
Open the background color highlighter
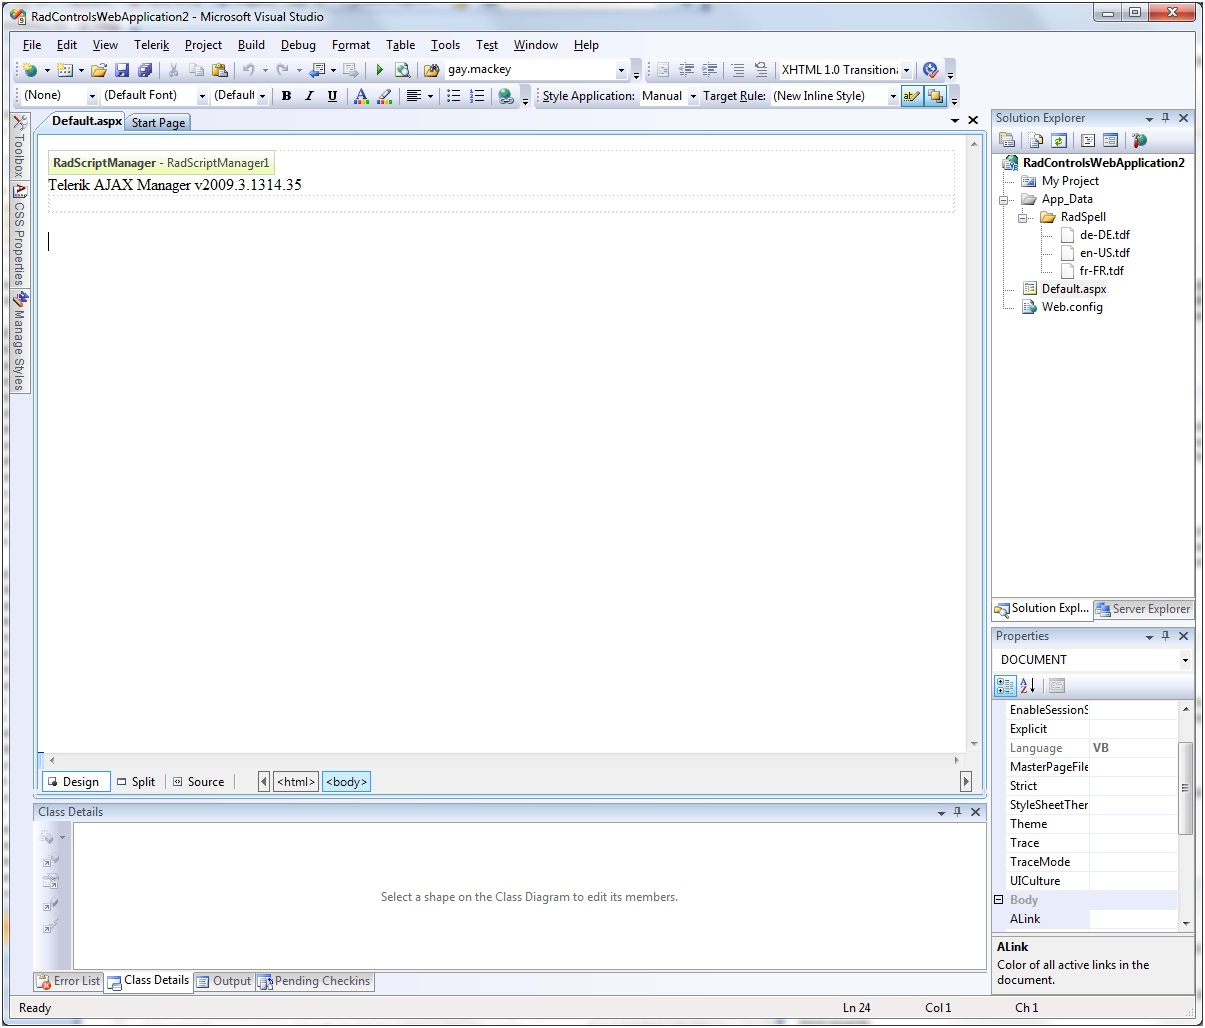[x=385, y=96]
